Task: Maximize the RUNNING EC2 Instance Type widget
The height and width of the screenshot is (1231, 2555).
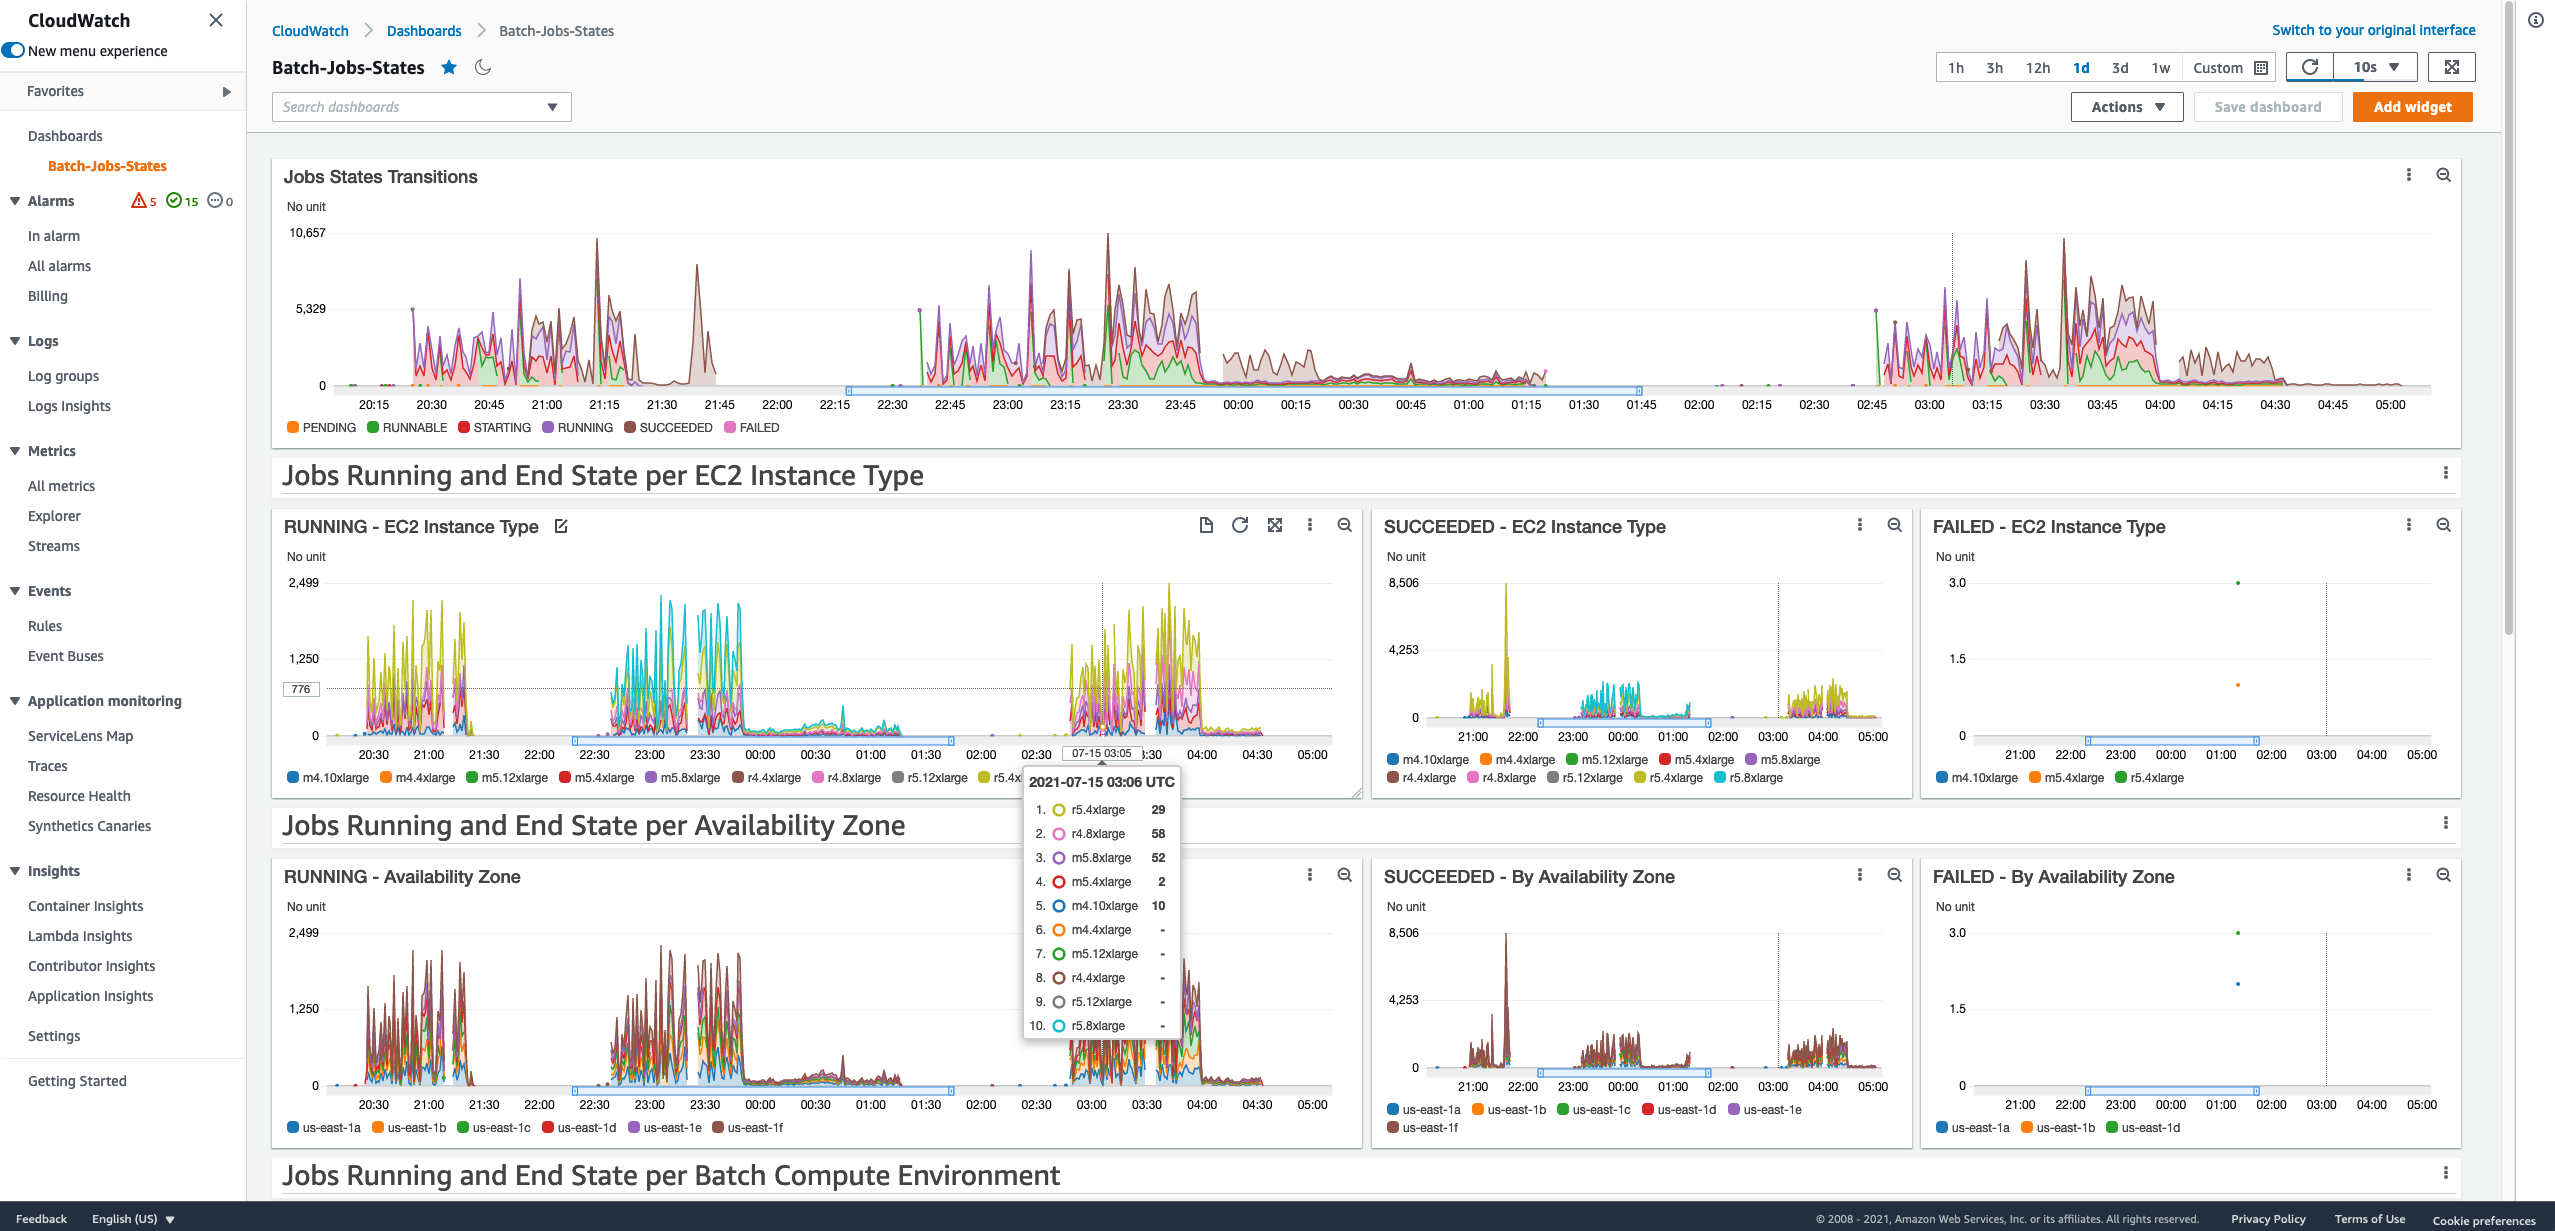Action: (1275, 525)
